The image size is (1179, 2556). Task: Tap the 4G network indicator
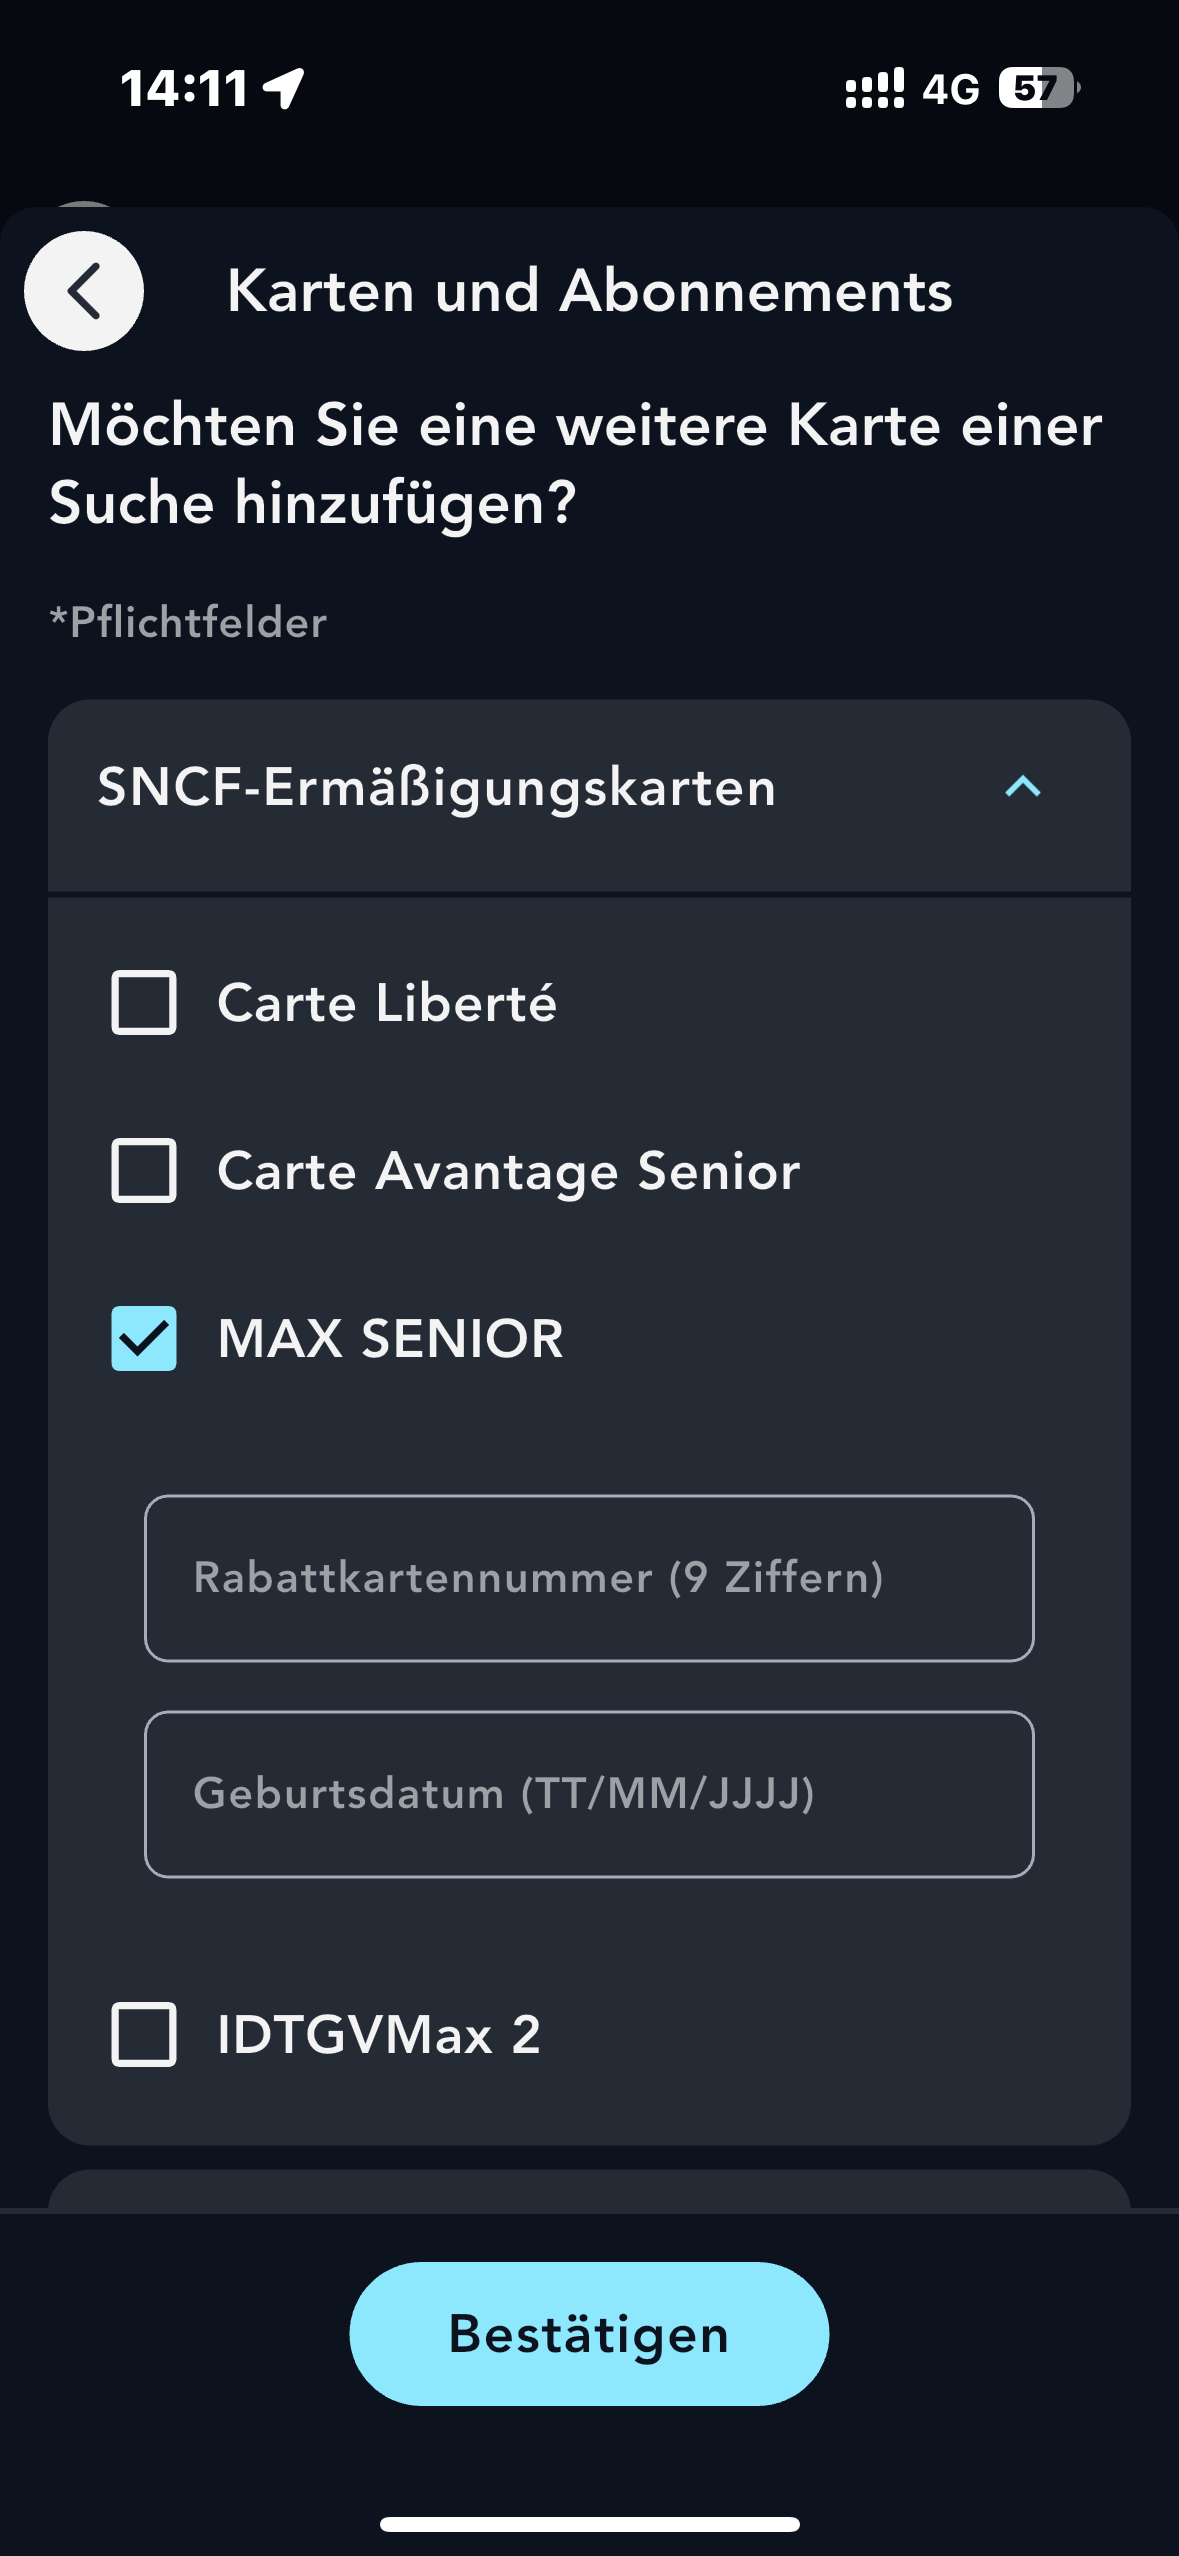[x=950, y=89]
